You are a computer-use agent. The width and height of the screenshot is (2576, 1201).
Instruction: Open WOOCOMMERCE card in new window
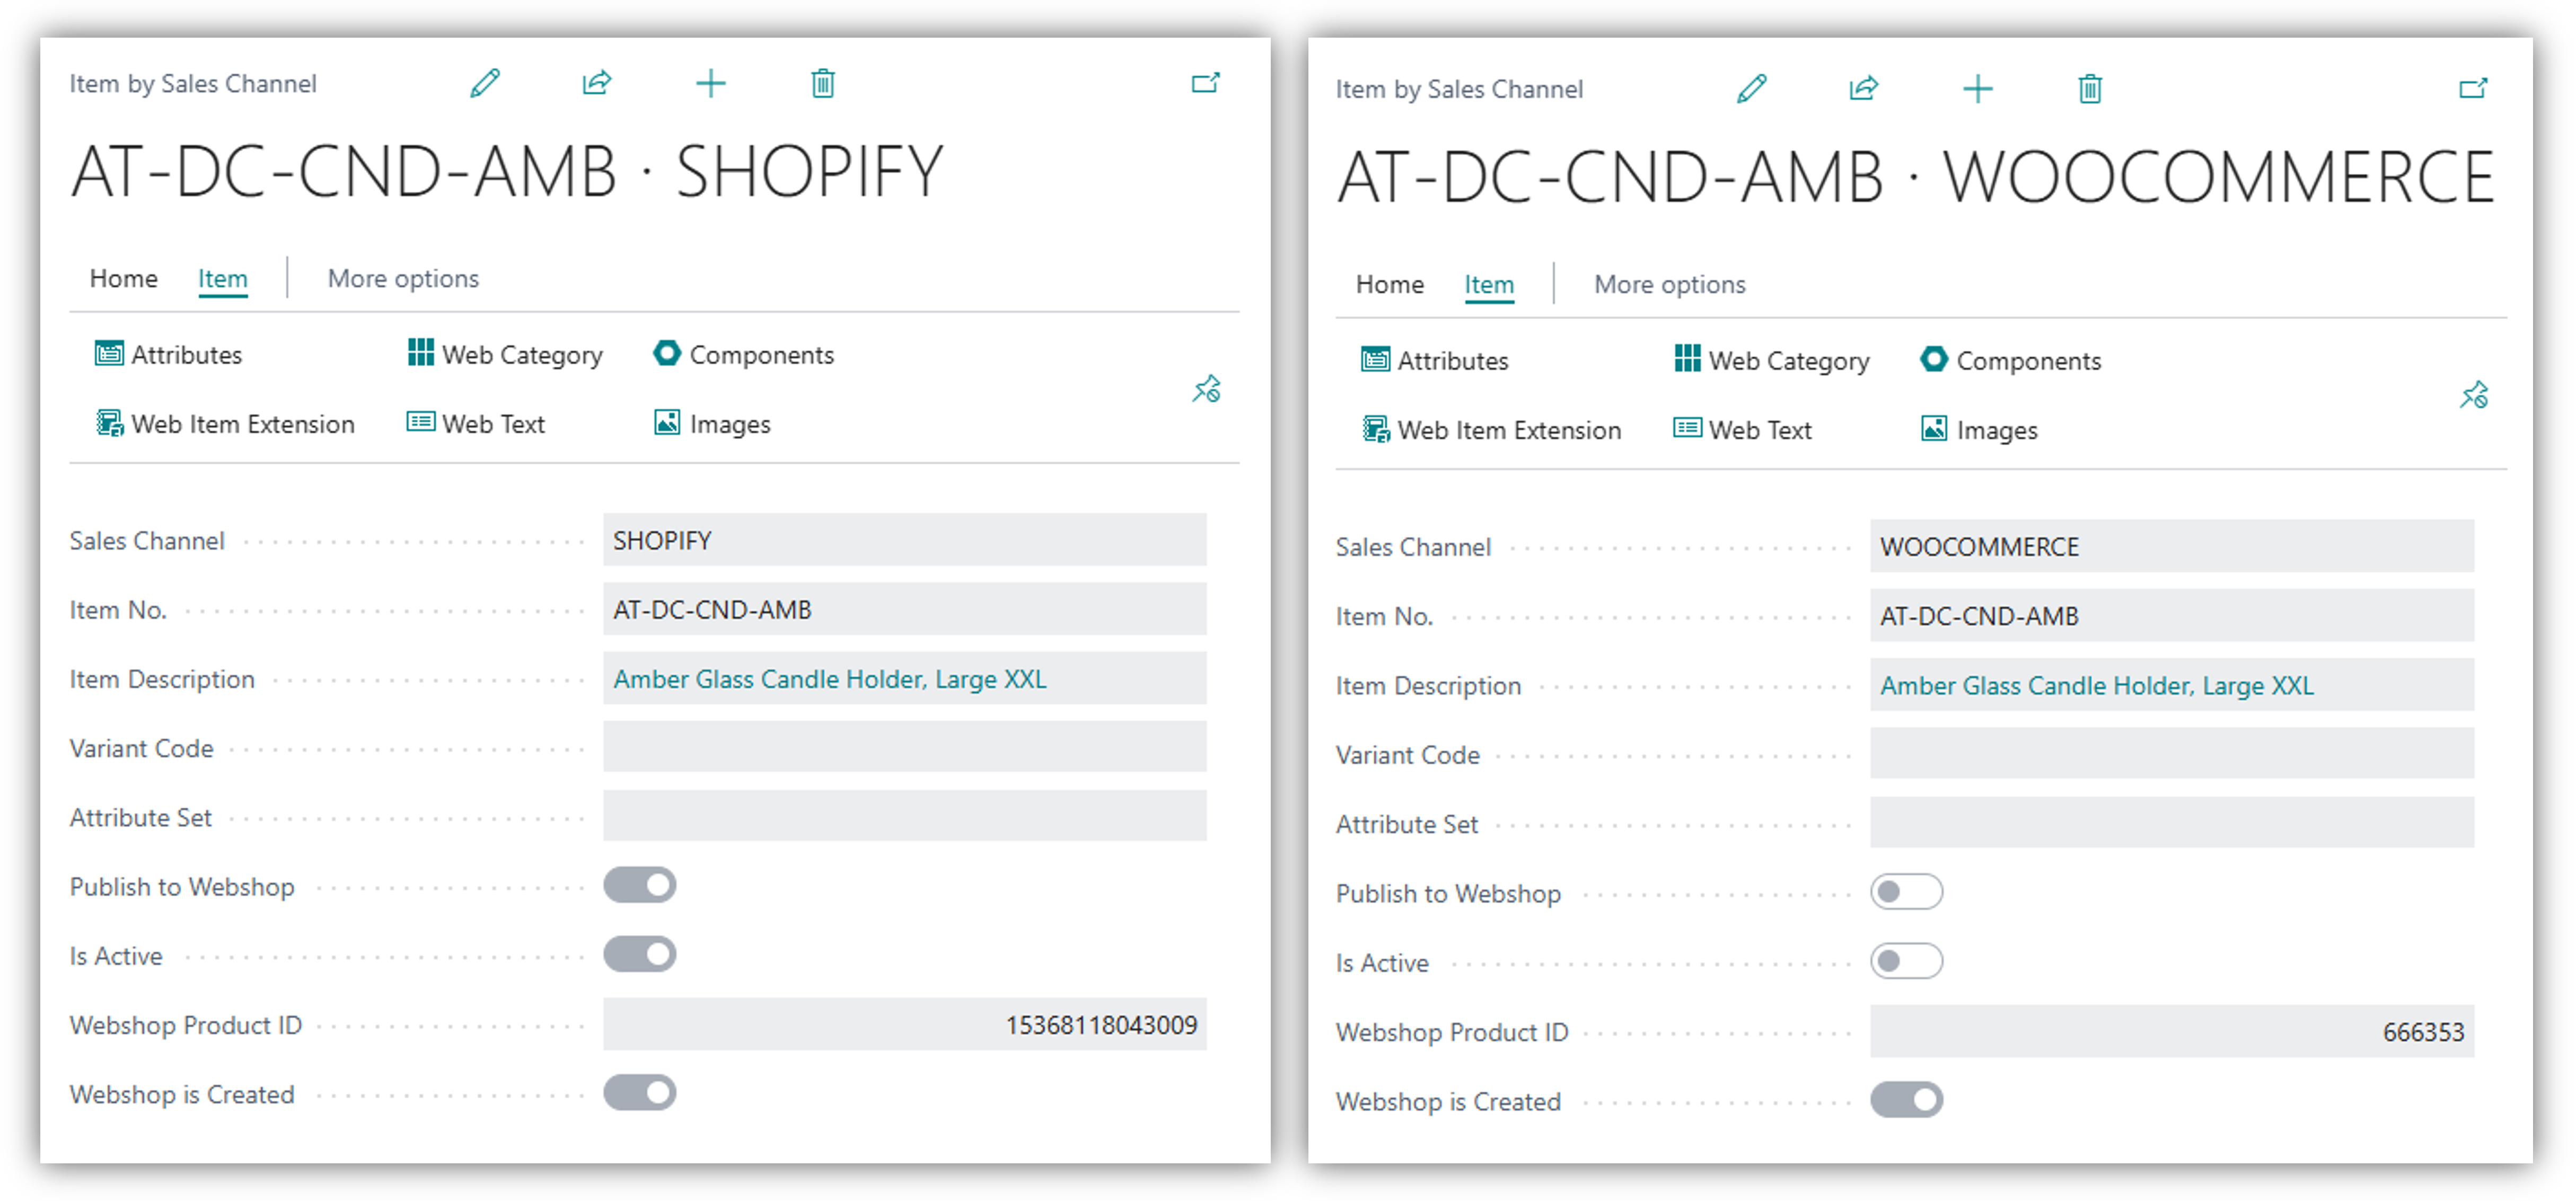point(2473,89)
